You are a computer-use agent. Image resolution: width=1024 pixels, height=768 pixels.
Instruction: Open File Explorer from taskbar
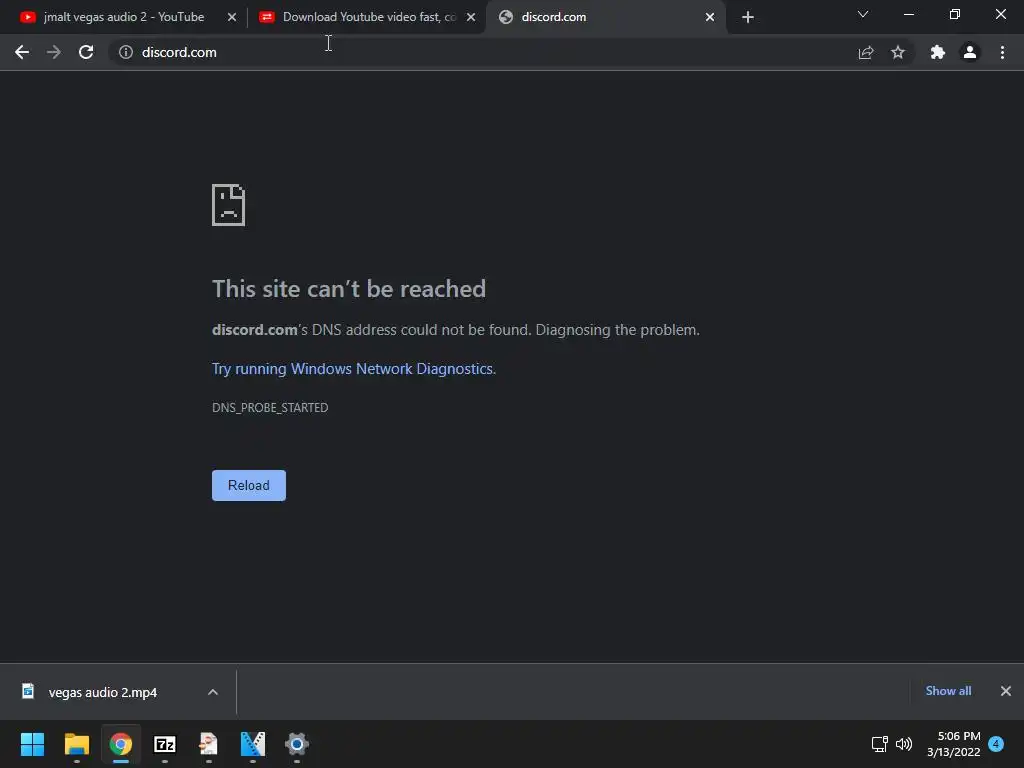click(x=76, y=744)
